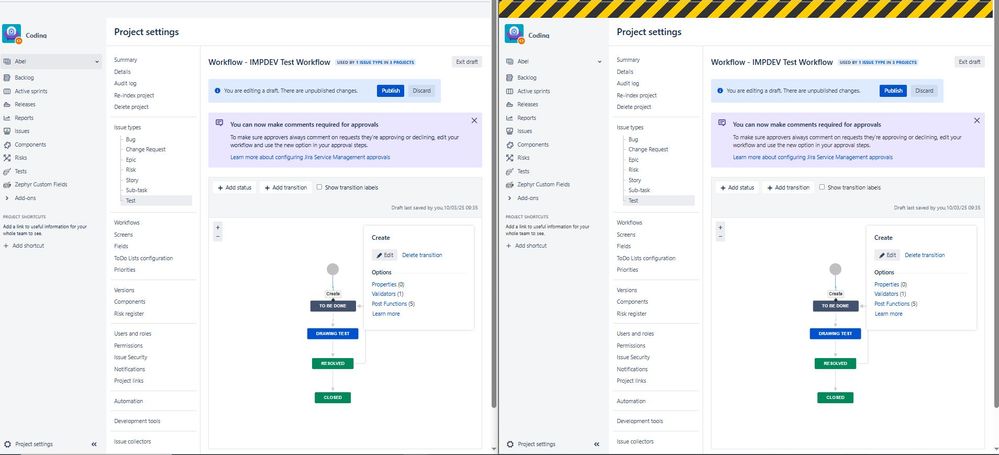Open Reports icon in left window sidebar
The width and height of the screenshot is (999, 455).
tap(7, 118)
